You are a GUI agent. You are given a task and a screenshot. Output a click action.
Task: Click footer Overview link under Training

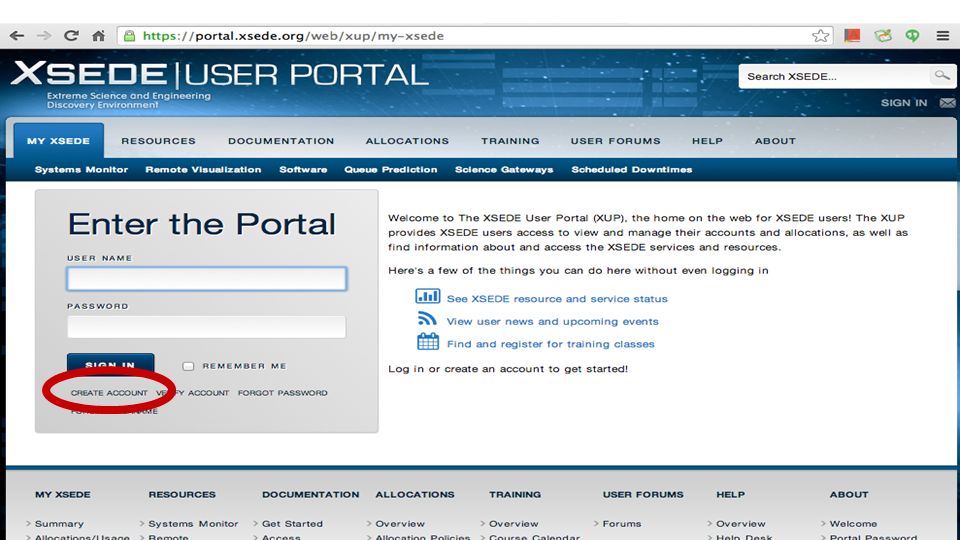pyautogui.click(x=514, y=523)
